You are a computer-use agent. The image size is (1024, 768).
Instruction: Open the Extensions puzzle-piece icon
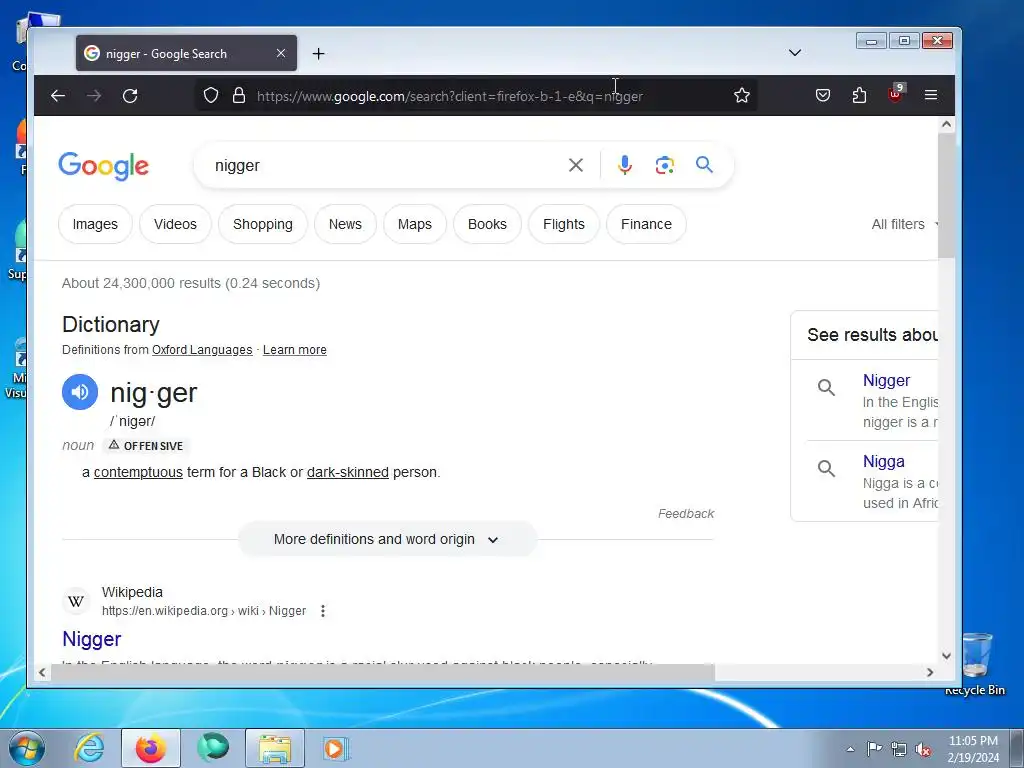[859, 95]
